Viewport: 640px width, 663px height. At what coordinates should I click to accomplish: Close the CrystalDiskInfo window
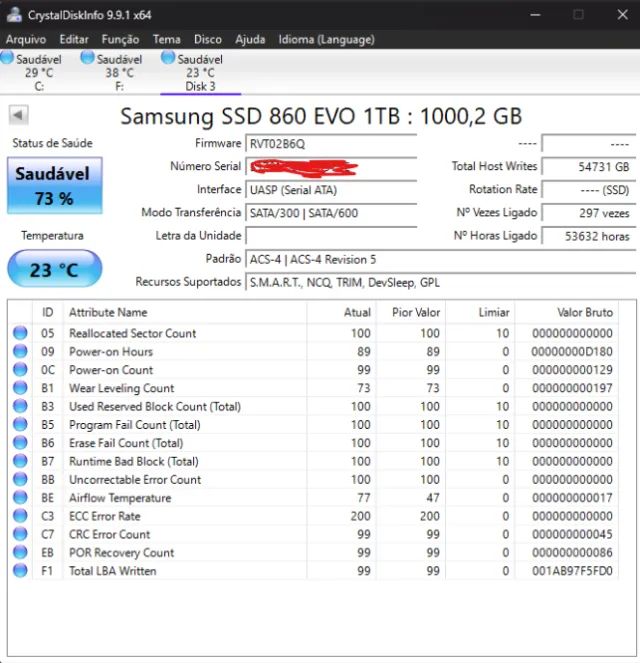click(x=622, y=15)
